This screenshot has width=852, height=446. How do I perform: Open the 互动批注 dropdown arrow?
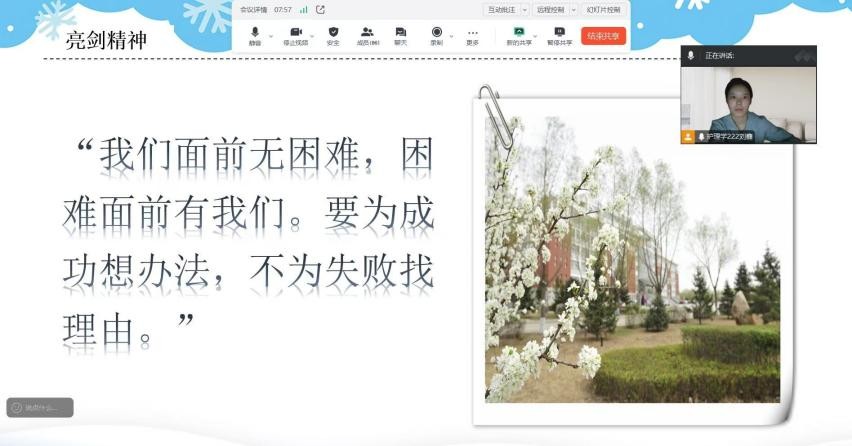point(524,9)
